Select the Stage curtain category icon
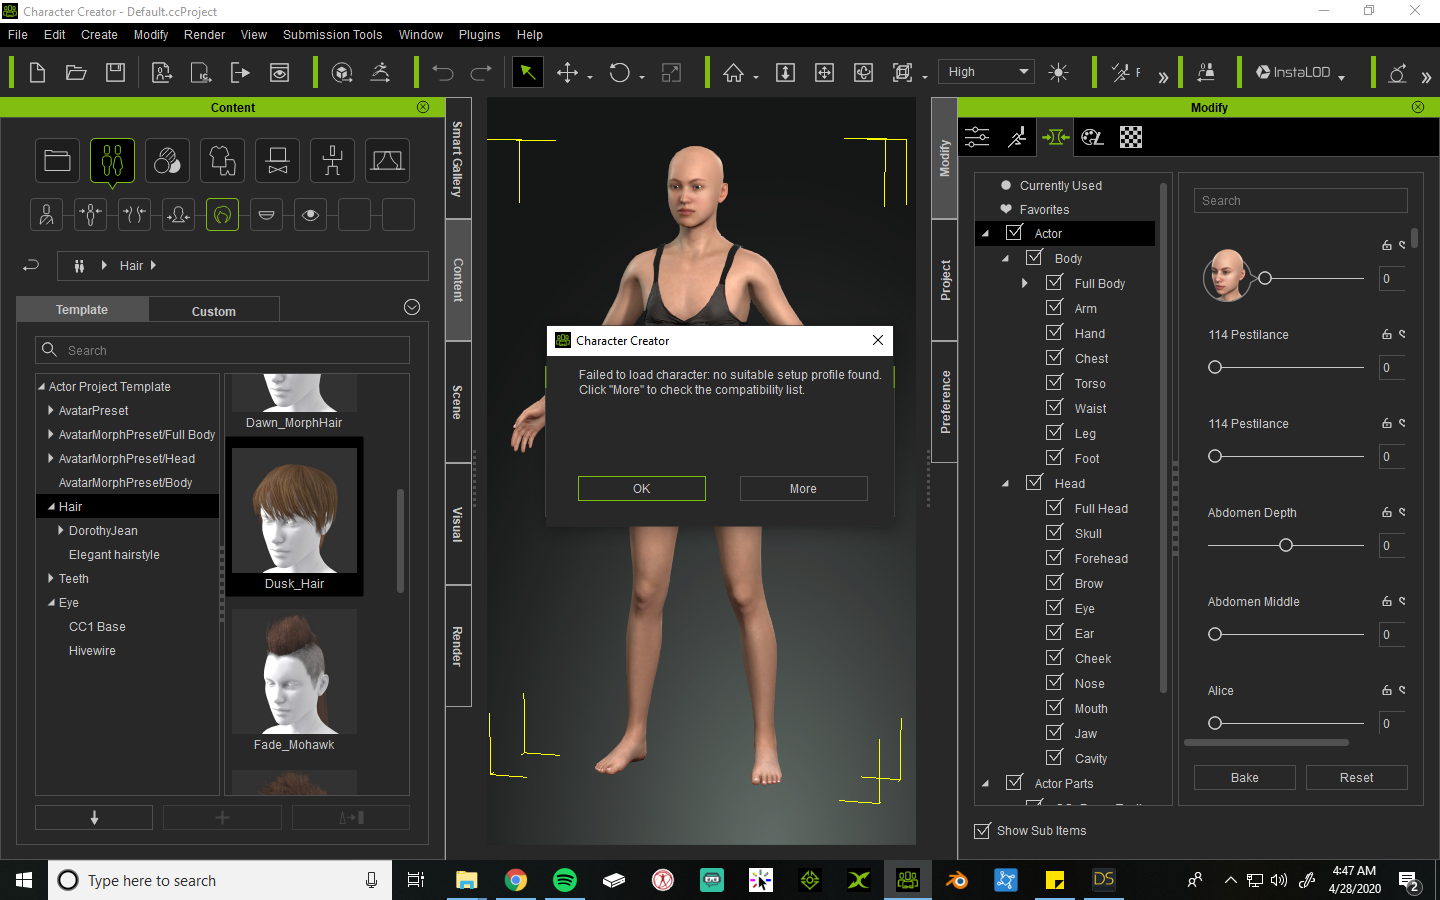Screen dimensions: 1440x900 click(388, 160)
